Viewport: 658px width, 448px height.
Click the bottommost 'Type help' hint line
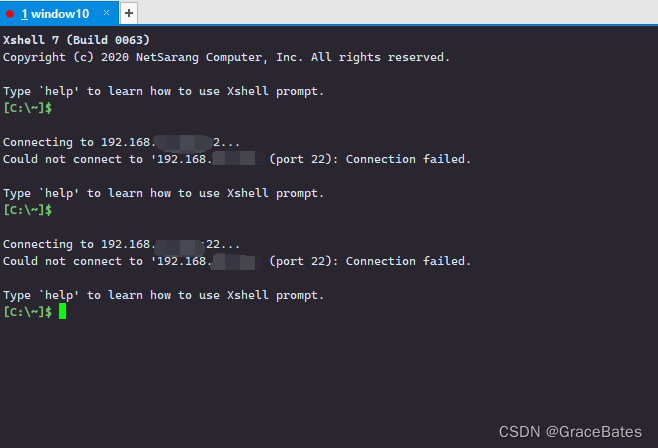[163, 295]
